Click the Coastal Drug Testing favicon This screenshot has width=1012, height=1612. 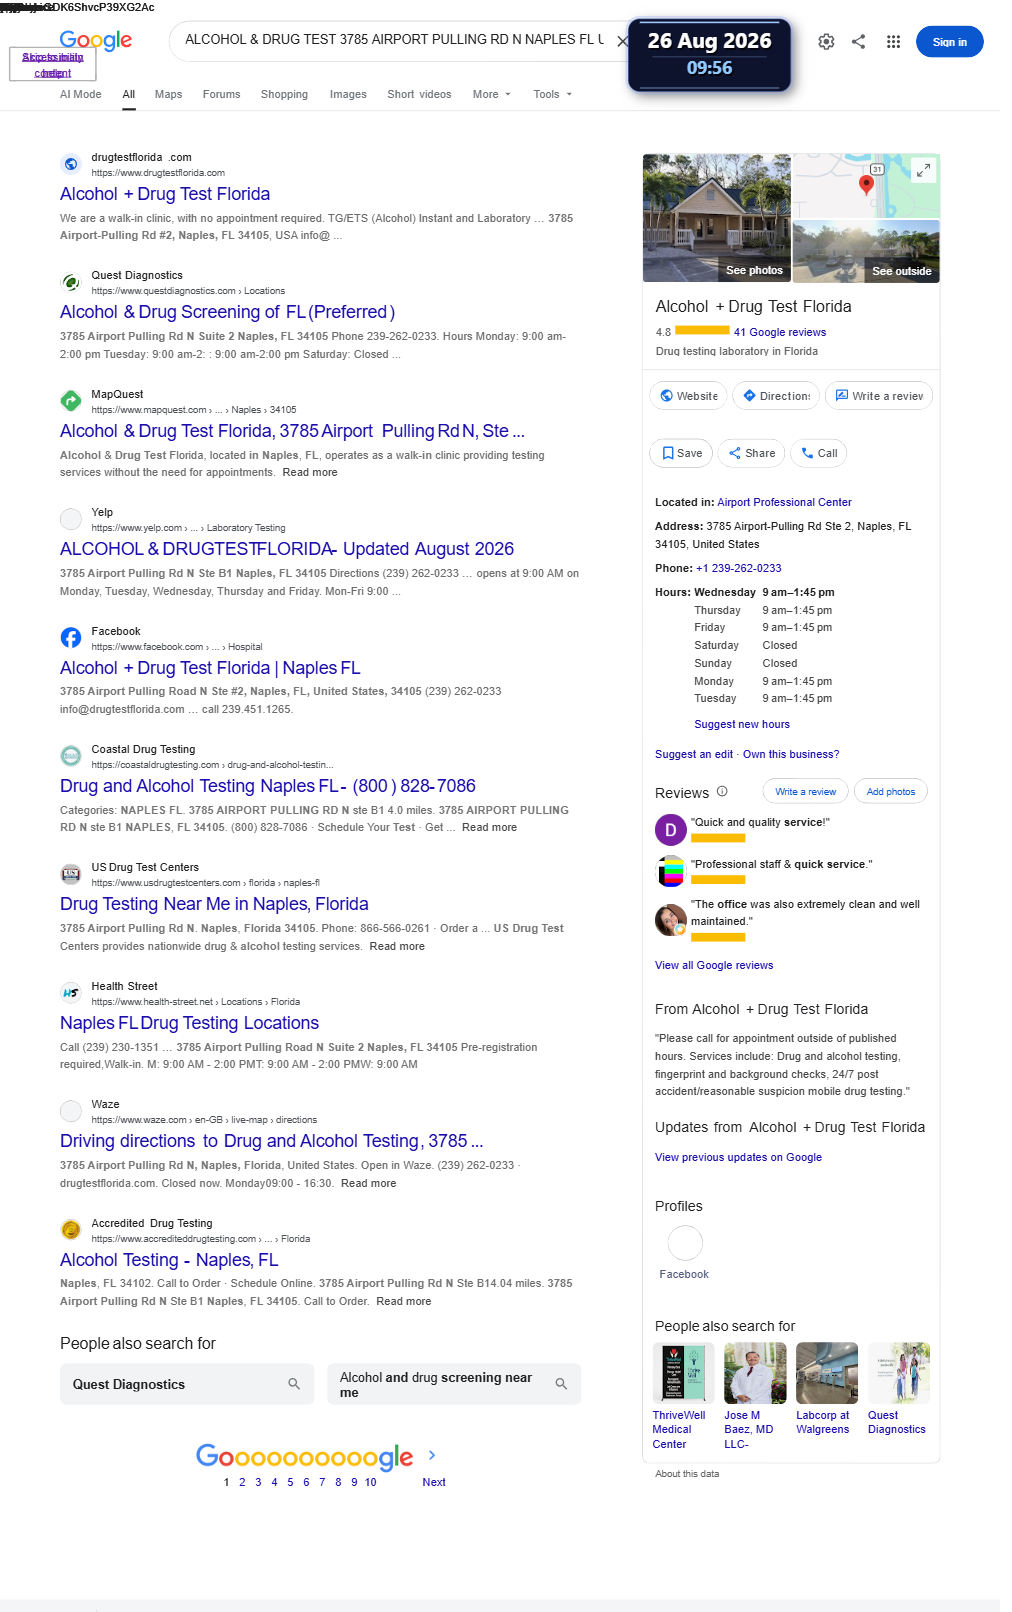(71, 756)
